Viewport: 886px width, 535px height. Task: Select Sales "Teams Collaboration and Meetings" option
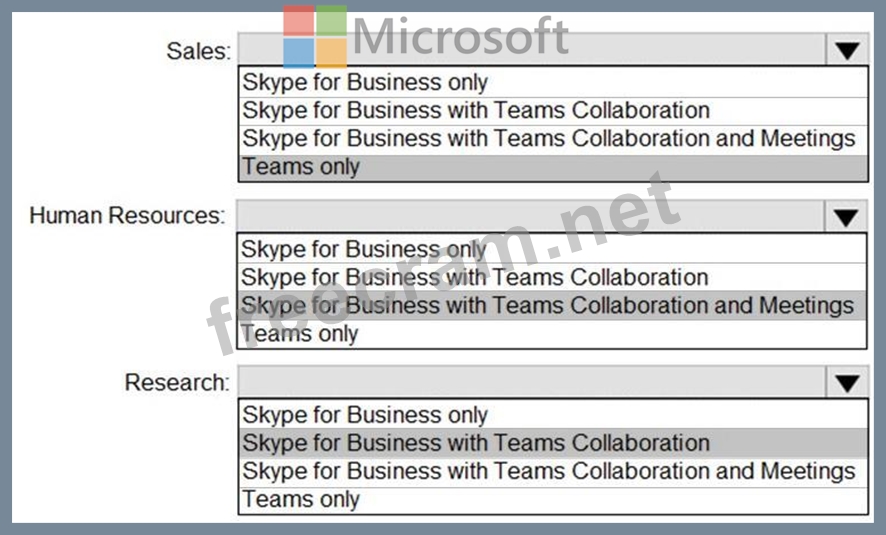click(x=549, y=138)
